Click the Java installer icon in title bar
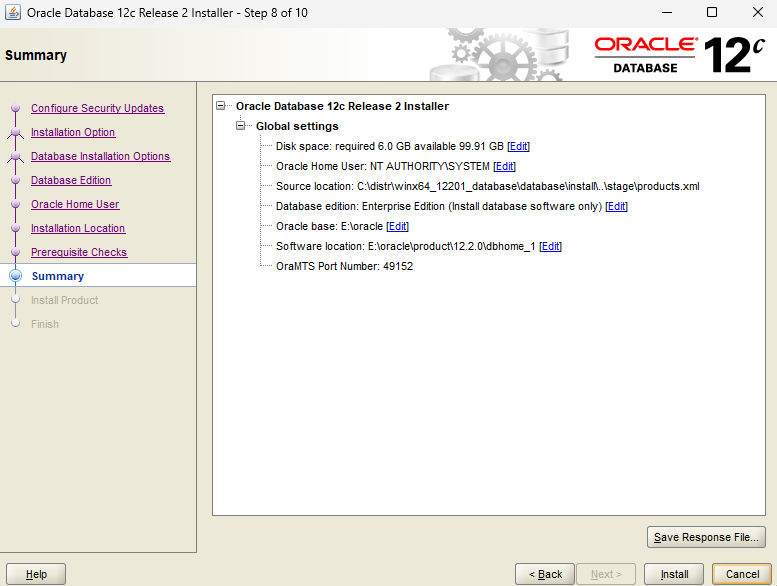This screenshot has width=777, height=586. [13, 12]
